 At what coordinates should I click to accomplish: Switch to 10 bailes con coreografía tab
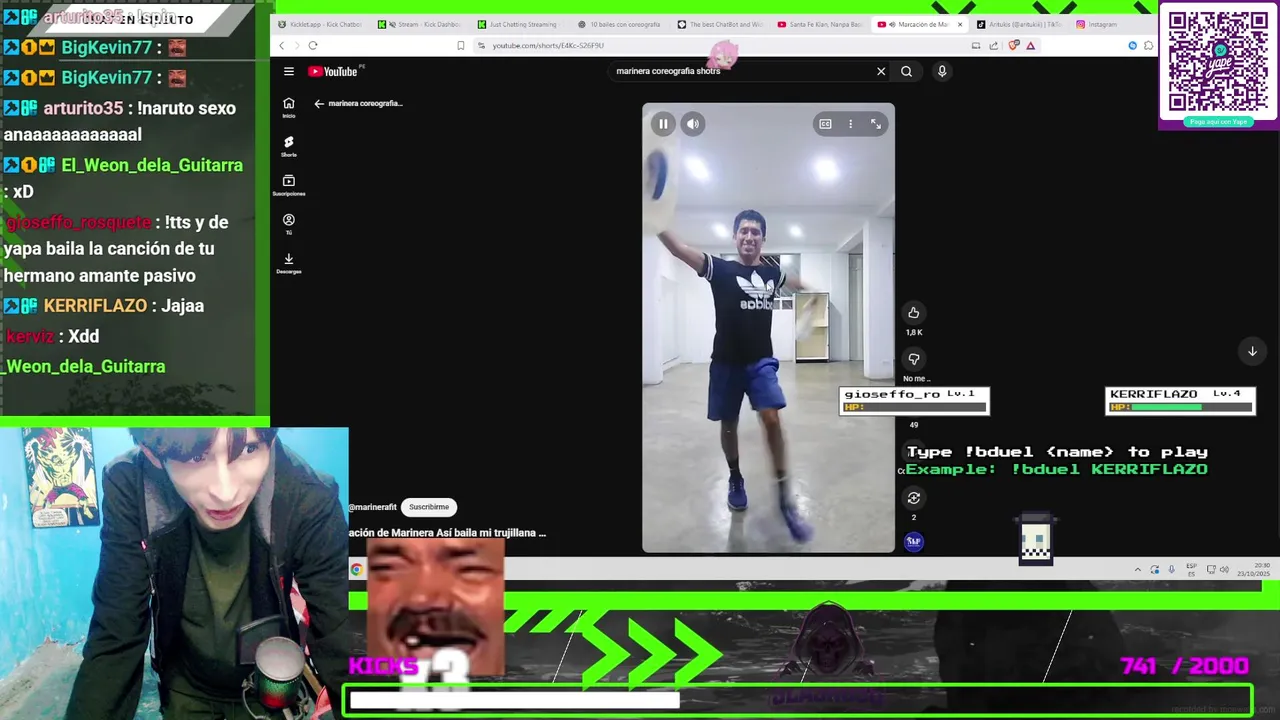[x=620, y=24]
